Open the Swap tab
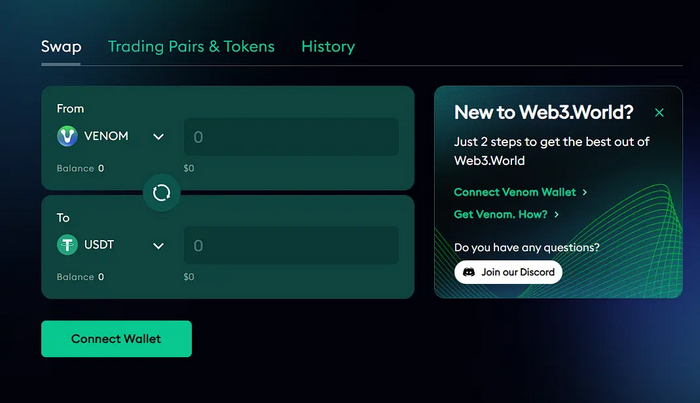Image resolution: width=700 pixels, height=403 pixels. coord(61,46)
